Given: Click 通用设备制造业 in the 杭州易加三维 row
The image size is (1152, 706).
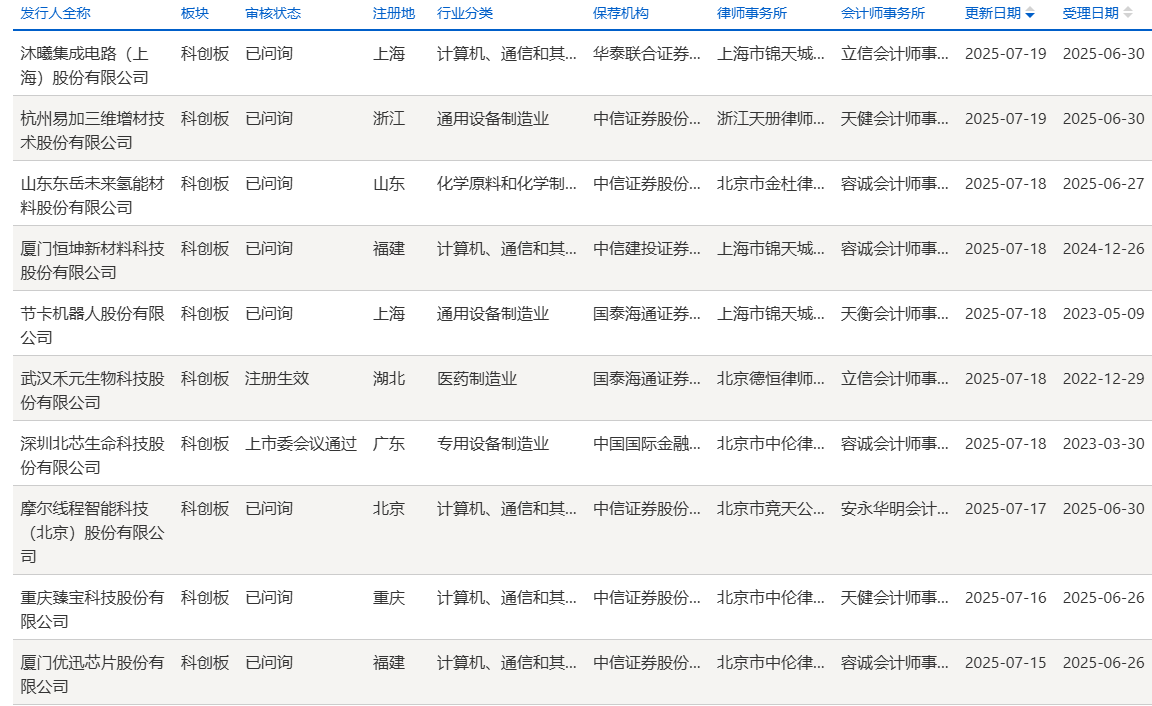Looking at the screenshot, I should click(493, 118).
